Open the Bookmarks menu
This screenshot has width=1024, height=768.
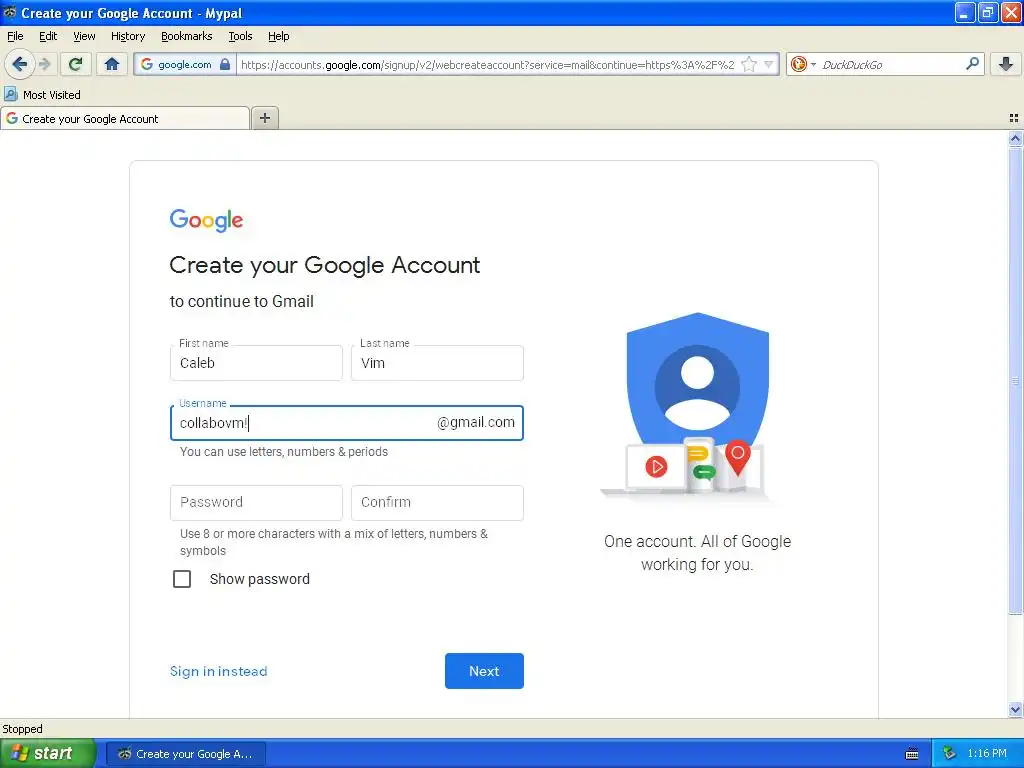point(187,36)
